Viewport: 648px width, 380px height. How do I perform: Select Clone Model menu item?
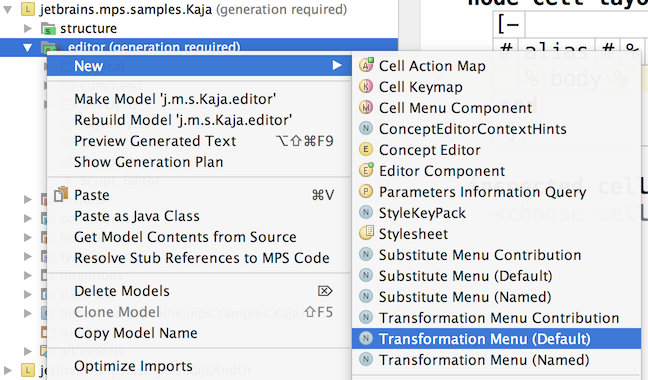[x=199, y=312]
